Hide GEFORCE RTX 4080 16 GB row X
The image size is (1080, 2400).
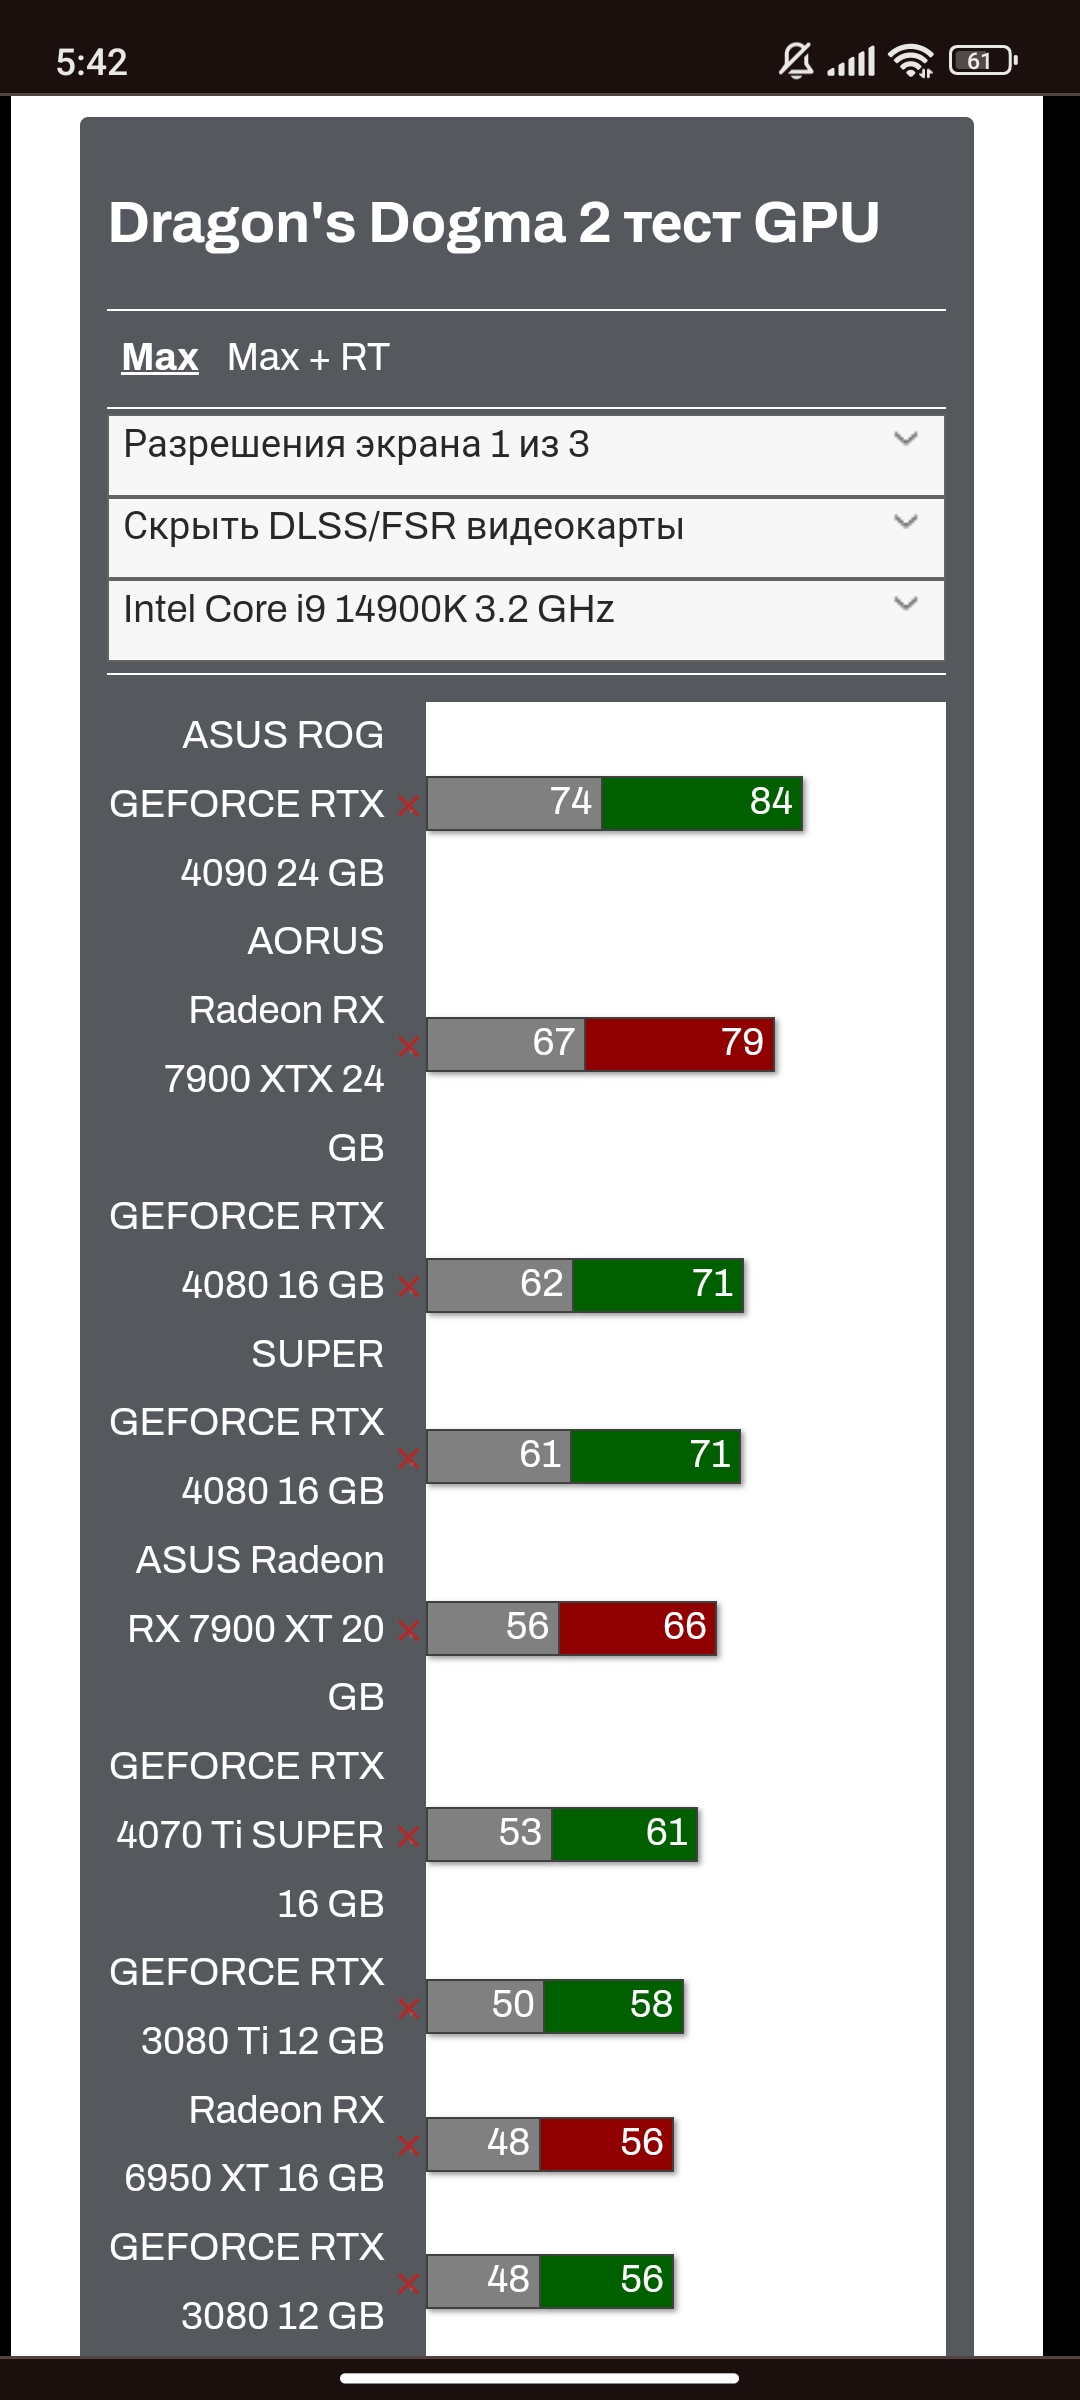[x=408, y=1459]
